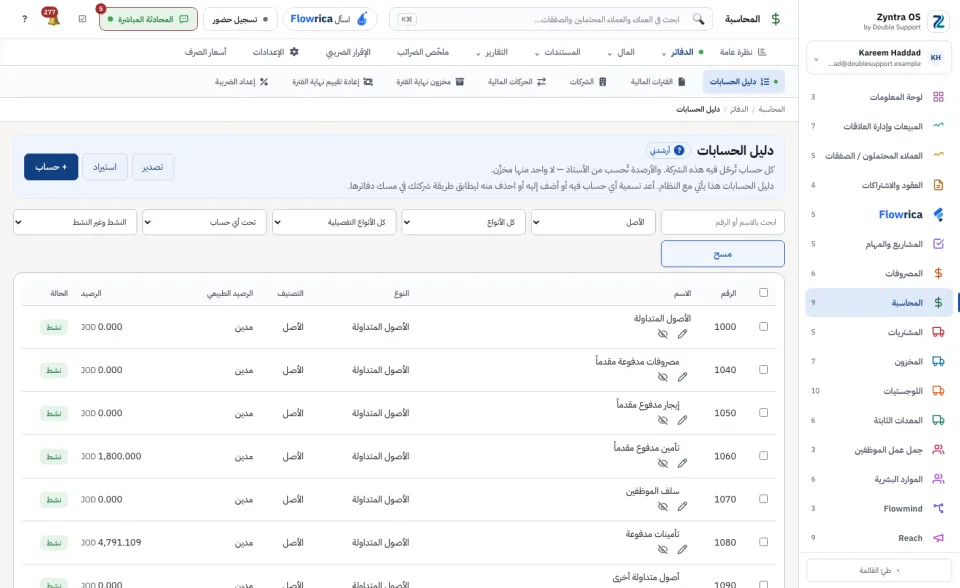Open the الحركات المالية sub-tab
This screenshot has height=588, width=960.
click(517, 81)
